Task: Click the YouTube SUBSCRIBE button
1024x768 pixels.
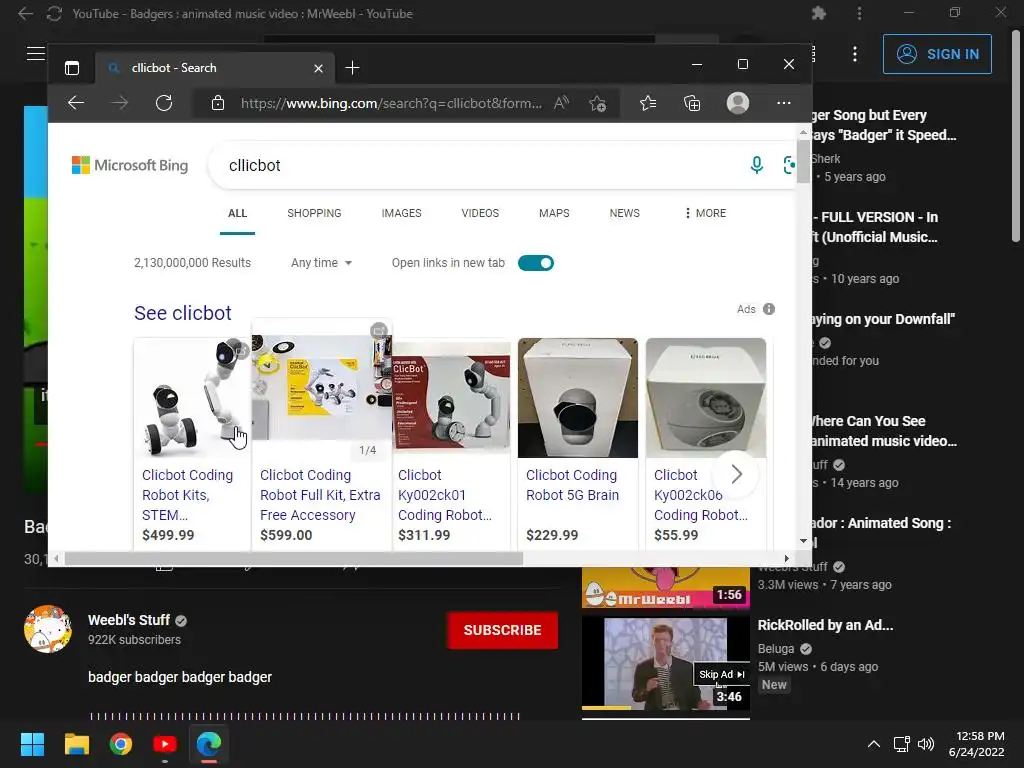Action: [502, 630]
